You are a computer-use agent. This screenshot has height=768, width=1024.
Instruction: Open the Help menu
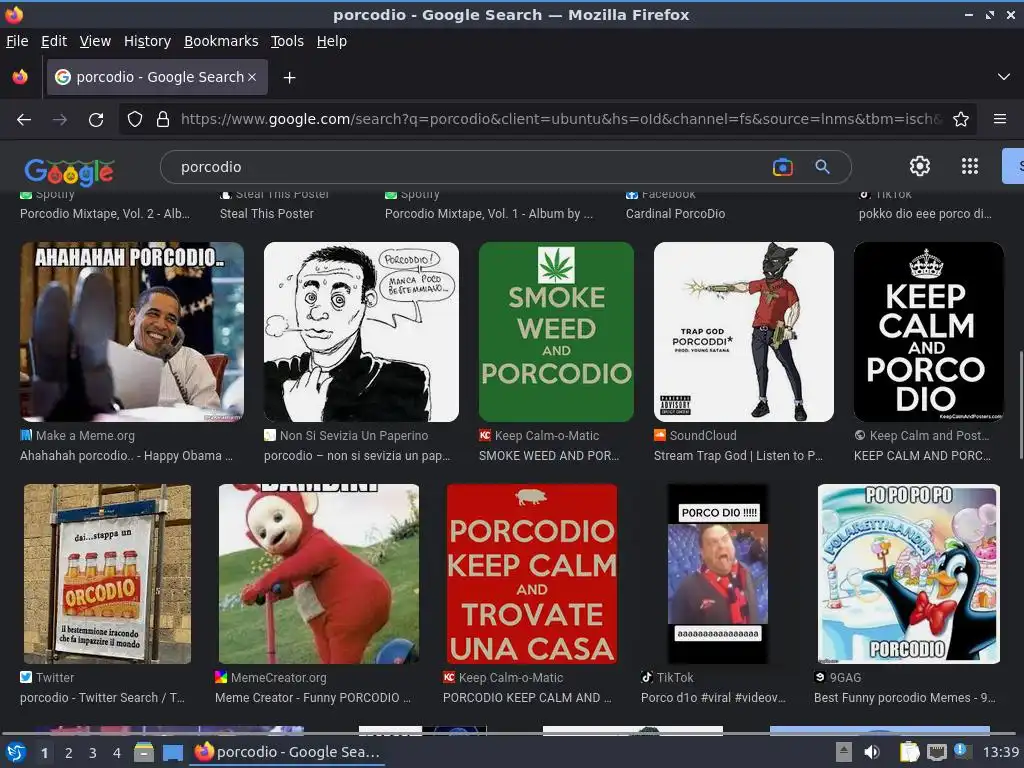pyautogui.click(x=331, y=41)
